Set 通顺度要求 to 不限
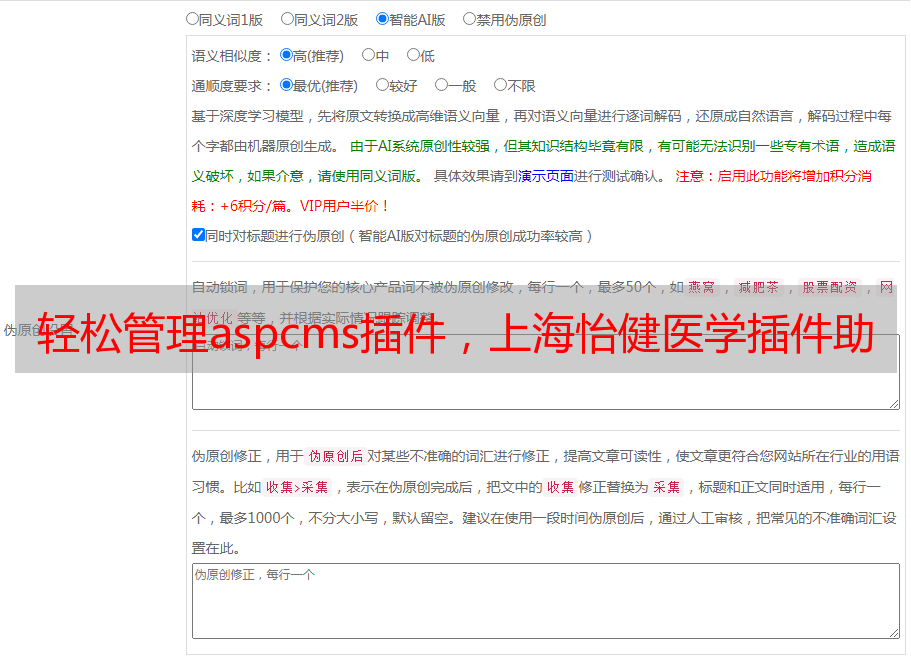Image resolution: width=911 pixels, height=658 pixels. 500,85
